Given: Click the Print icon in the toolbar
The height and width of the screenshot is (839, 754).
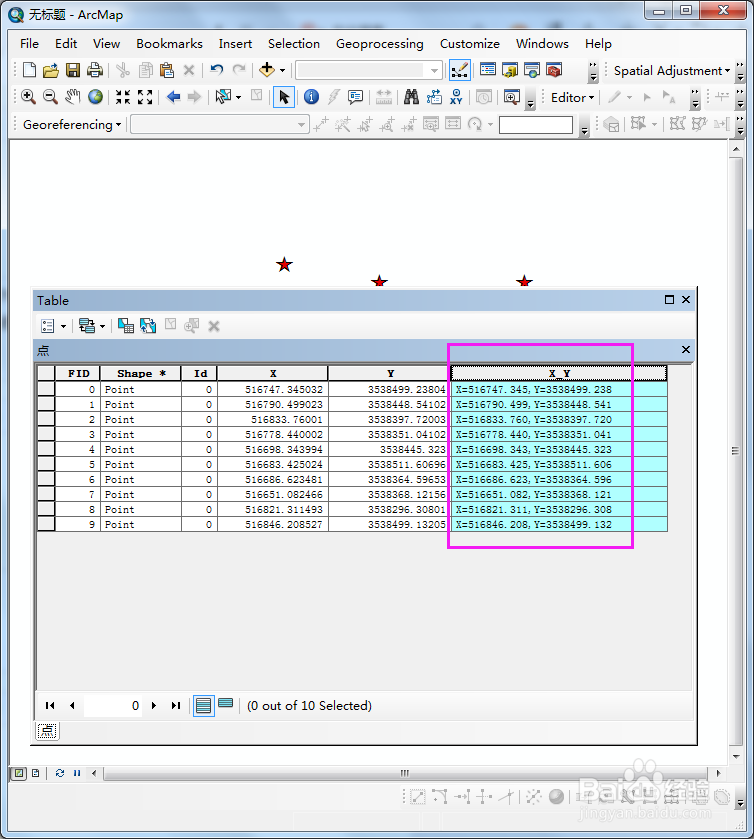Looking at the screenshot, I should (x=95, y=70).
